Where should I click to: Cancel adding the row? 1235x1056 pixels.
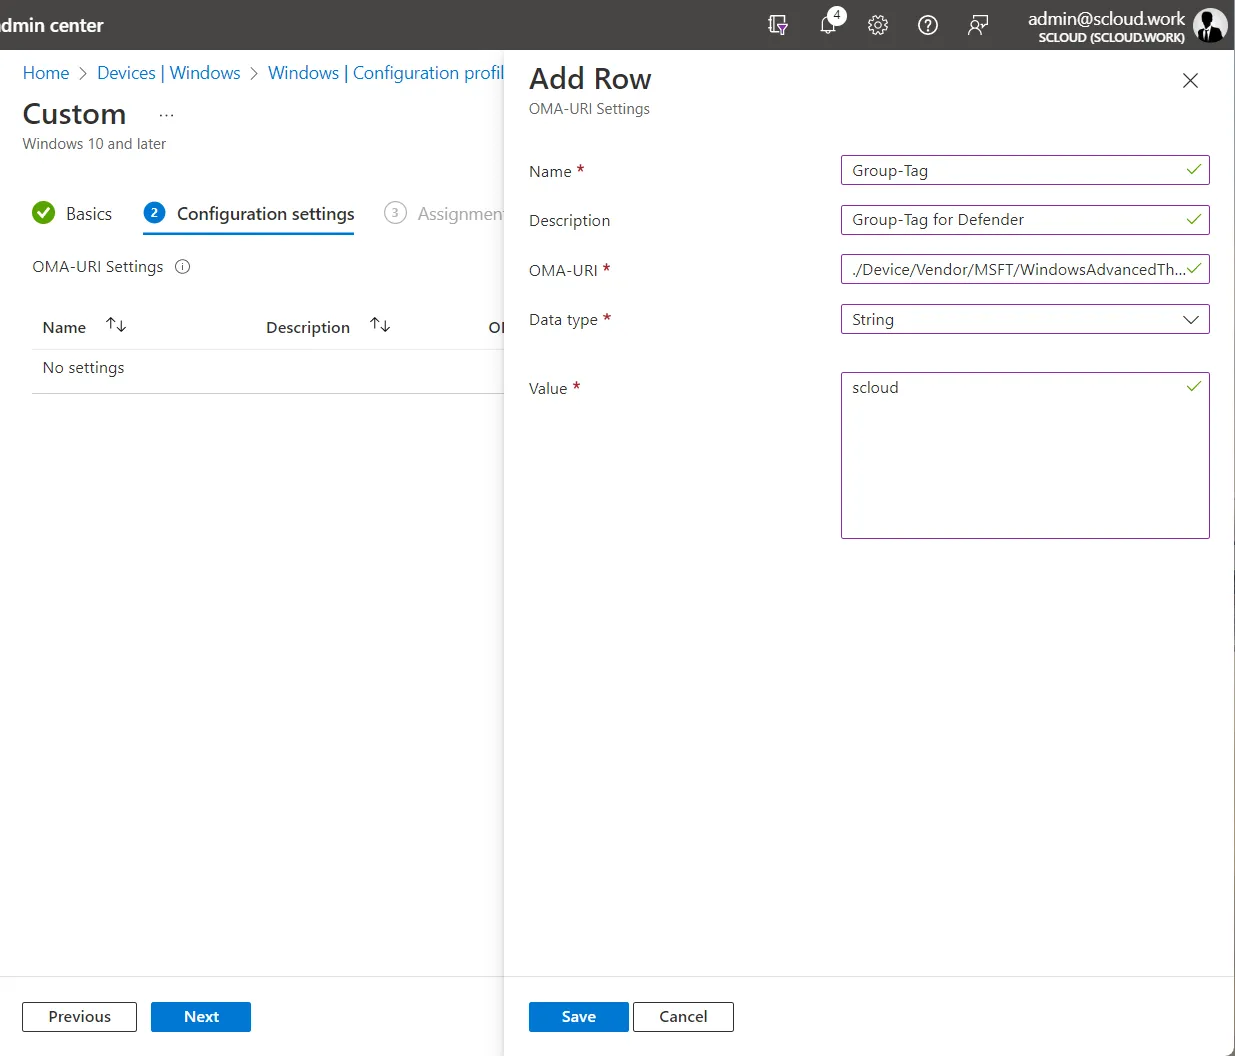683,1016
